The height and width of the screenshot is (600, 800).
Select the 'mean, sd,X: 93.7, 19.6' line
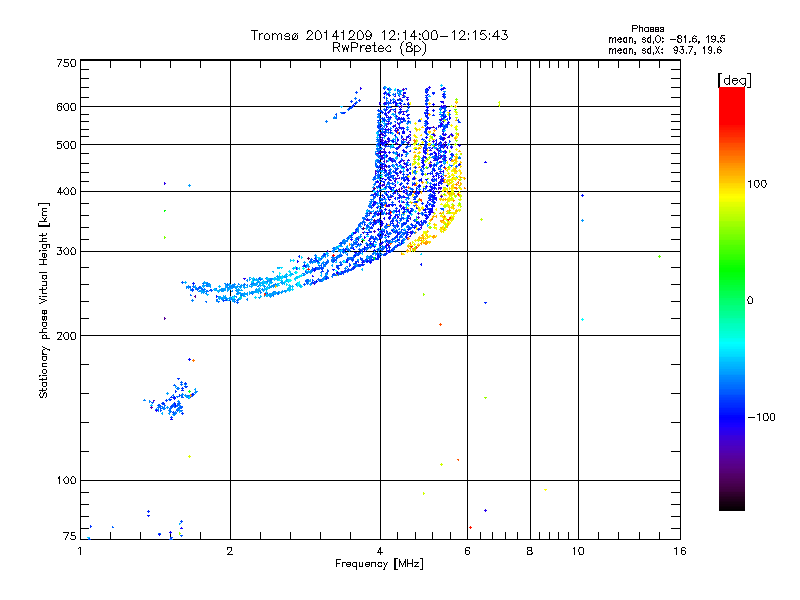point(665,50)
